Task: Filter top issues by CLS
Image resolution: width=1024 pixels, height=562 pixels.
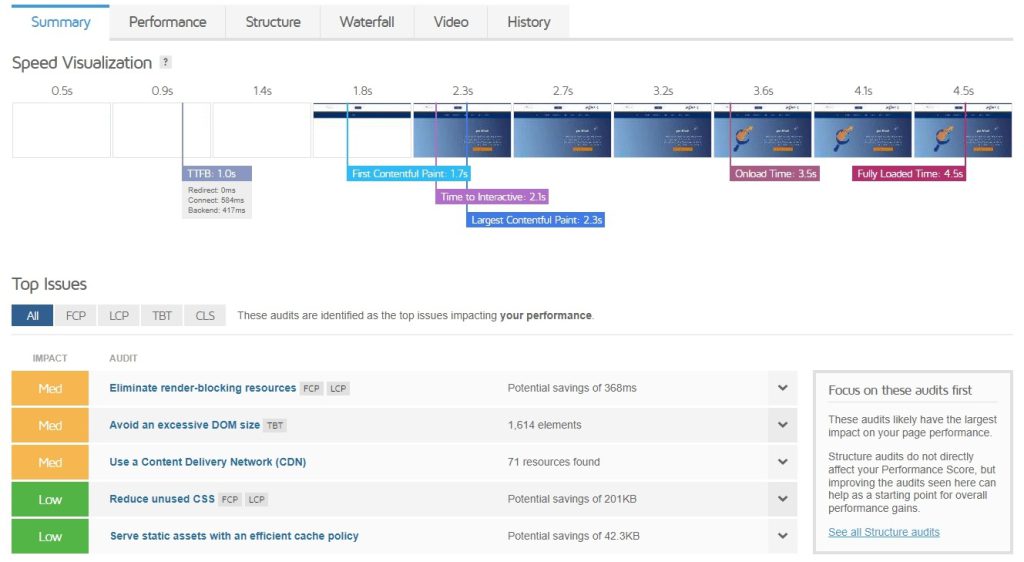Action: pyautogui.click(x=205, y=316)
